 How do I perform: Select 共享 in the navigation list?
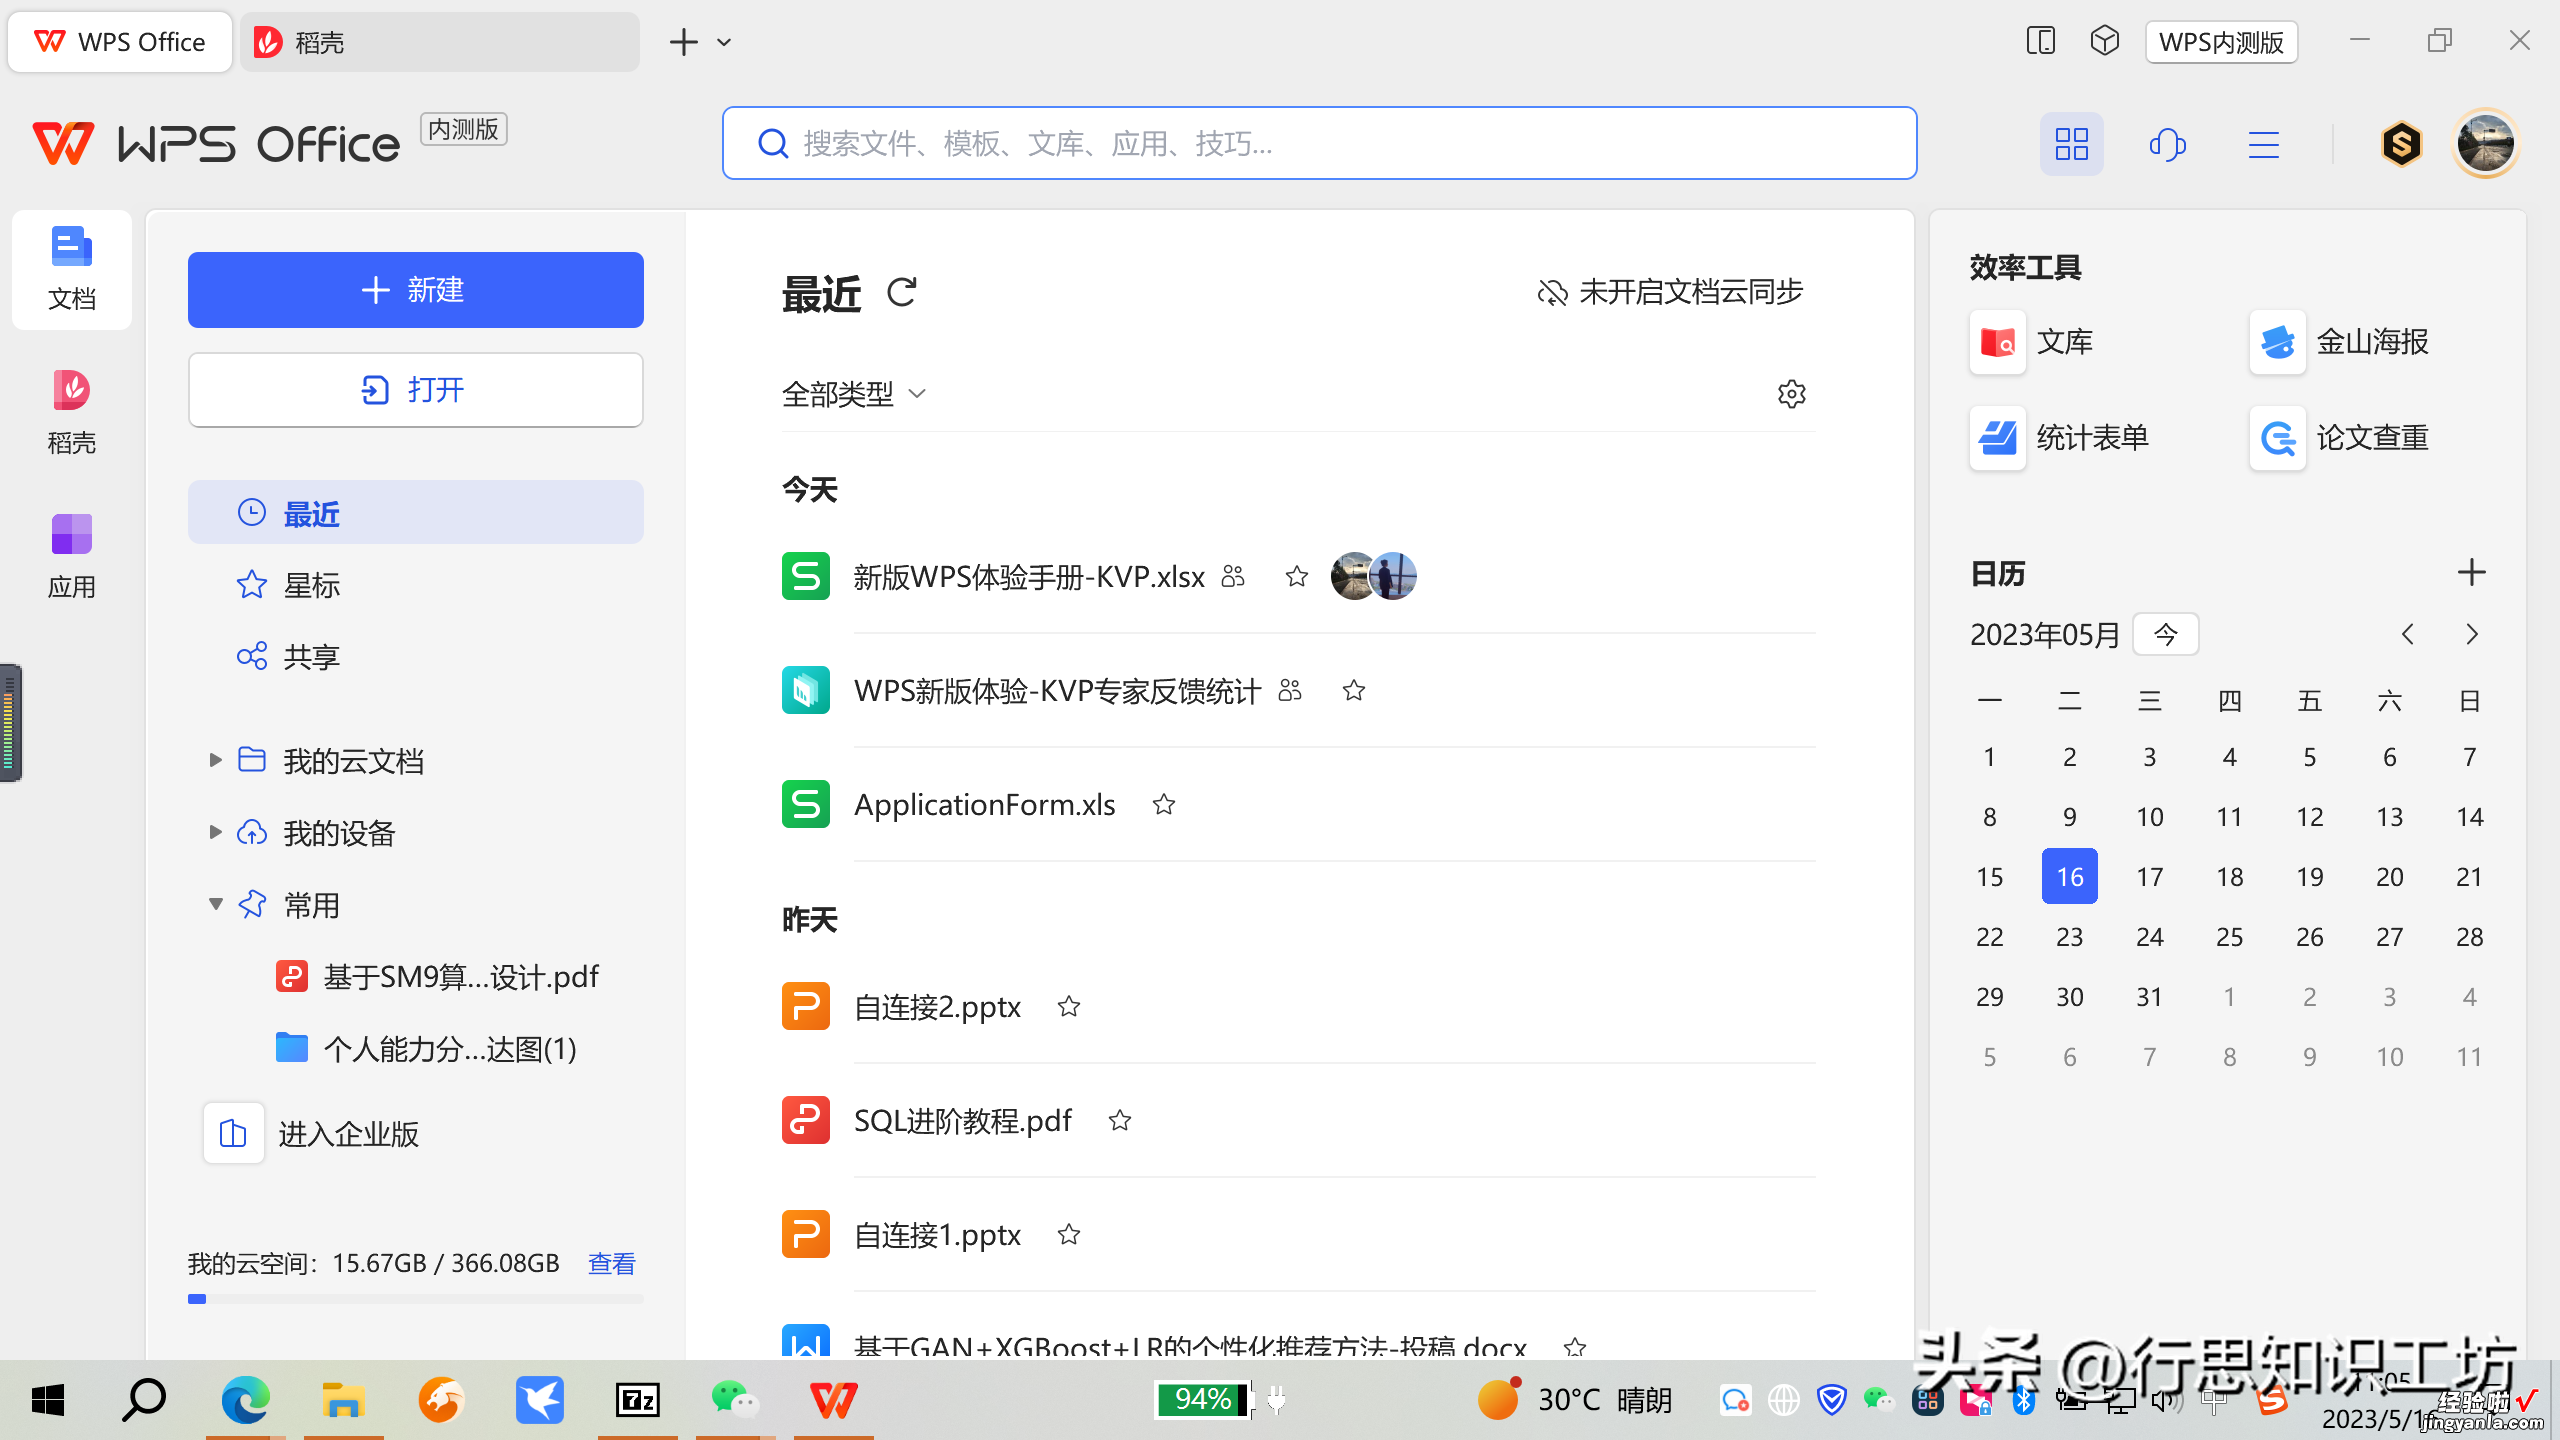pyautogui.click(x=416, y=657)
